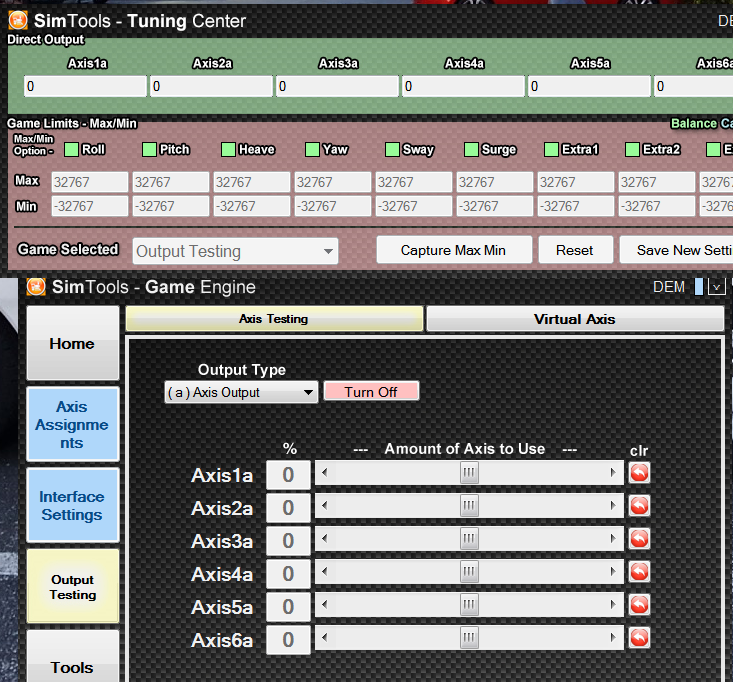This screenshot has height=693, width=733.
Task: Click the Axis1a slider right arrow
Action: point(613,473)
